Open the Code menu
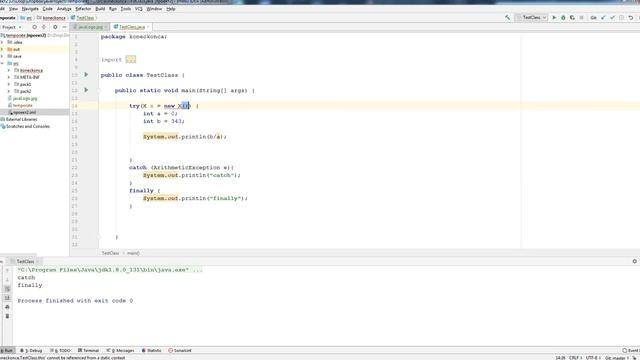Screen dimensions: 640x360 coord(48,9)
